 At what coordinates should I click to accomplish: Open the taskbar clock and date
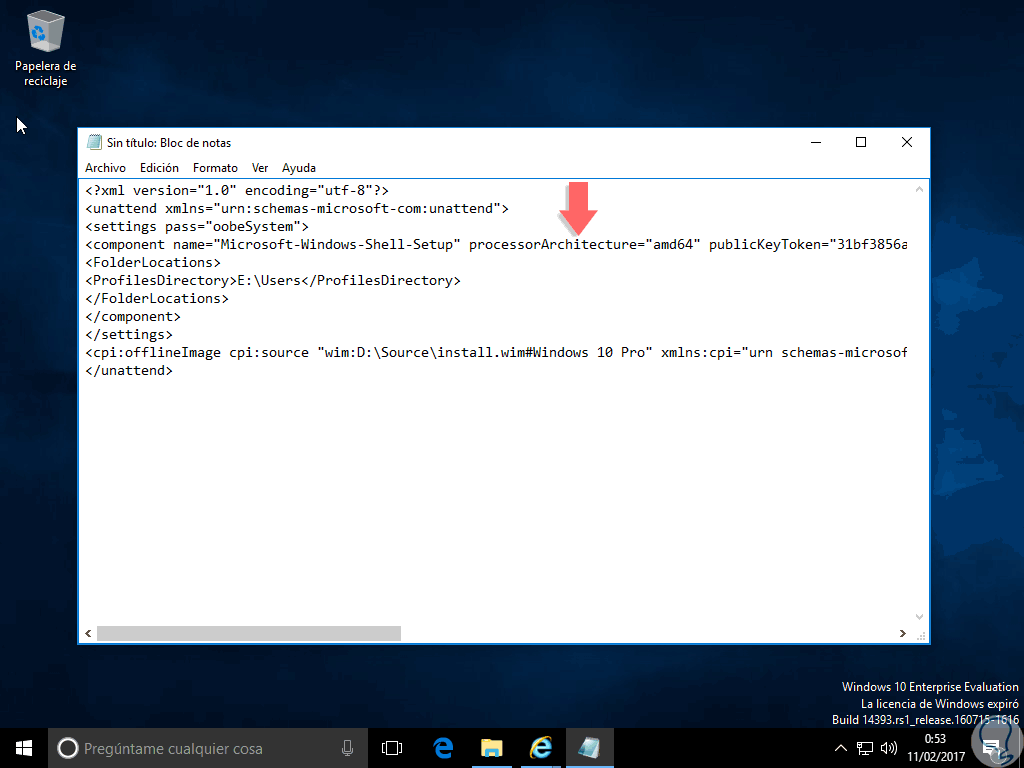935,748
